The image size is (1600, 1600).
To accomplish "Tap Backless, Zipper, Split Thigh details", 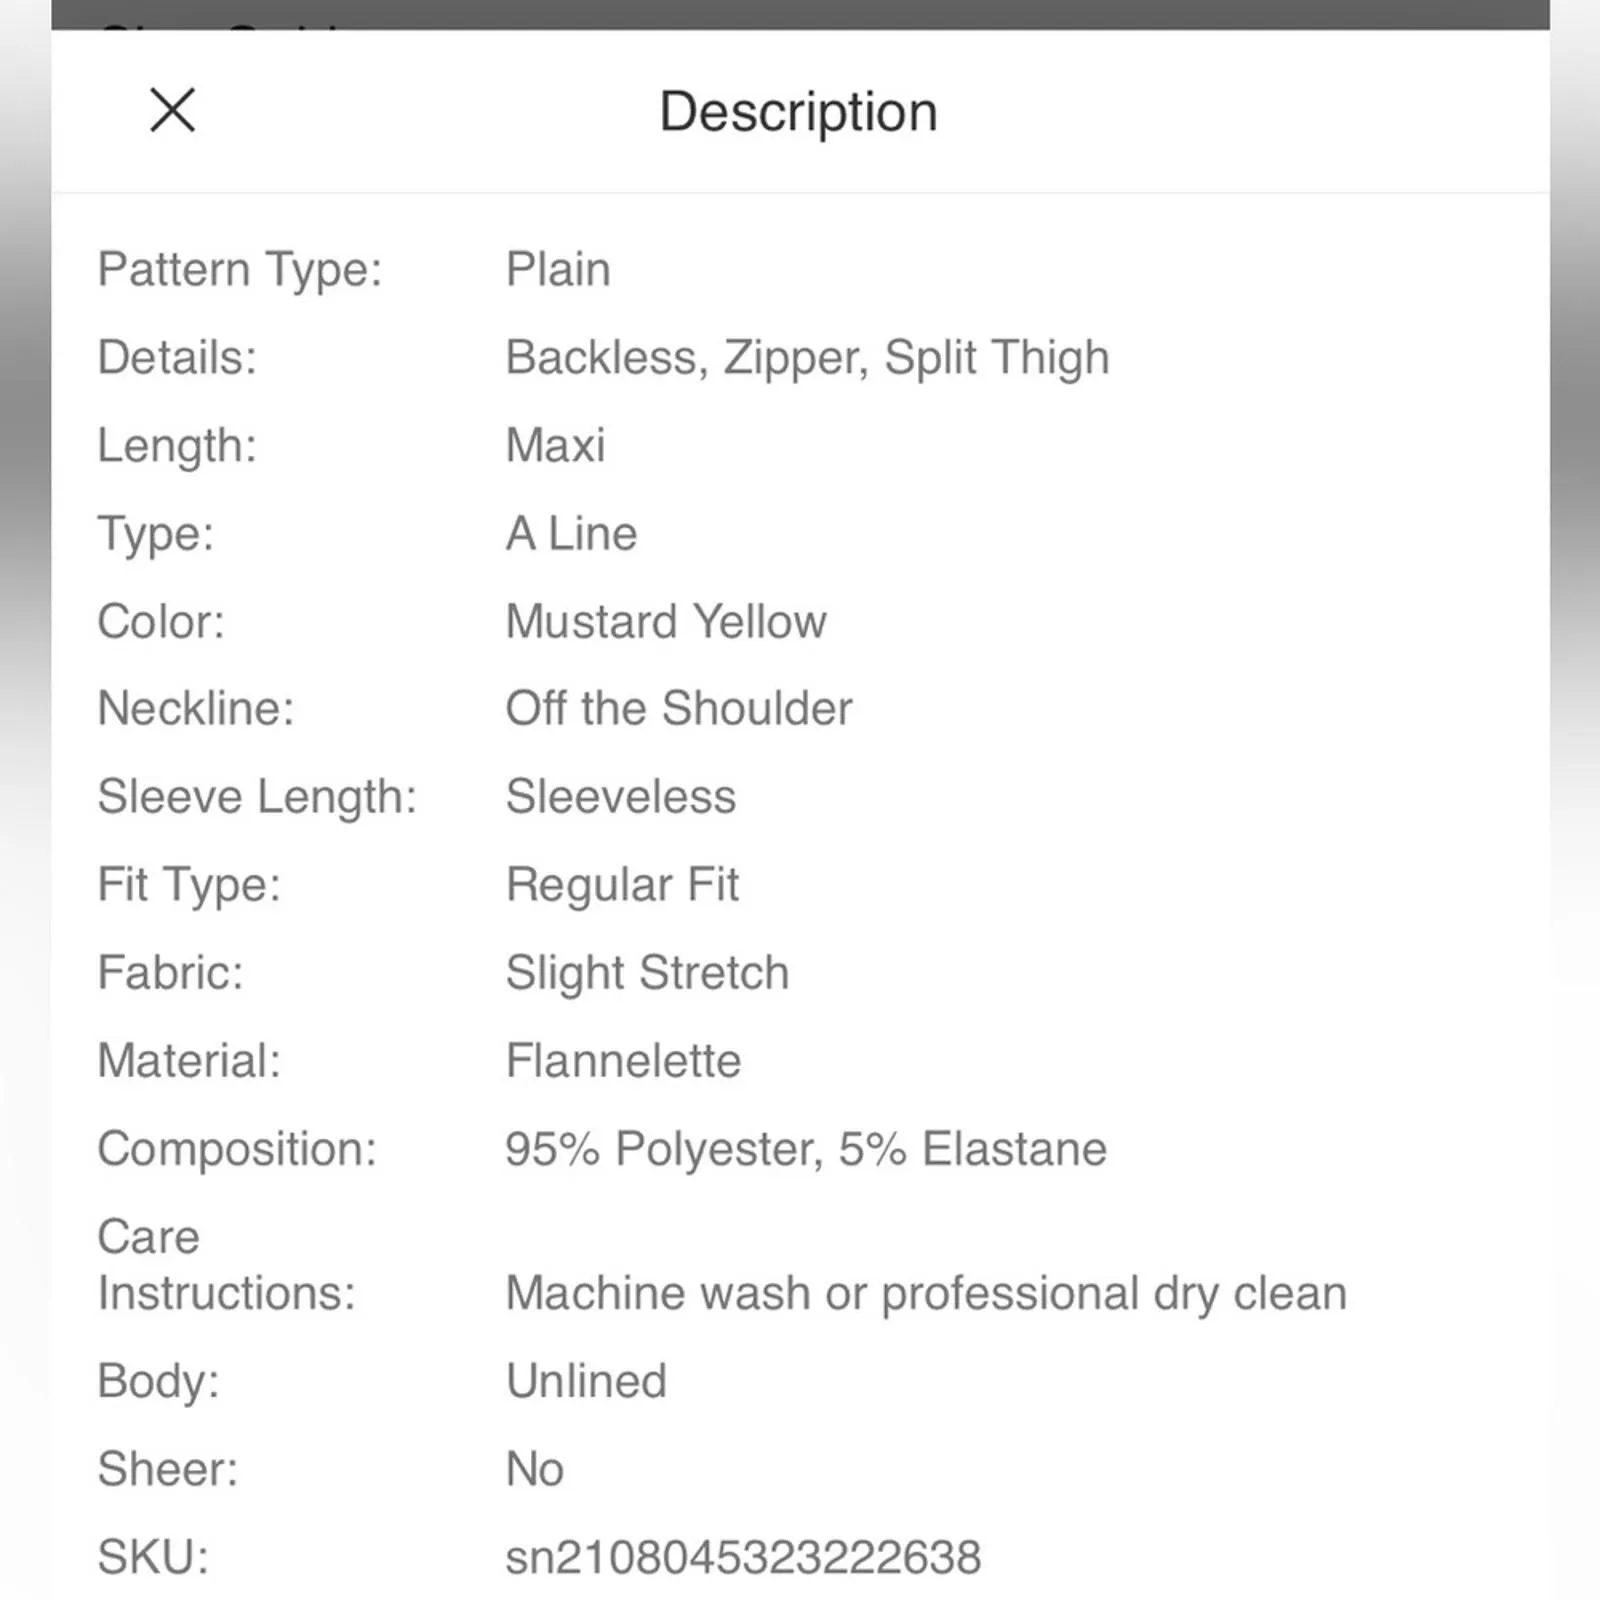I will pos(808,359).
